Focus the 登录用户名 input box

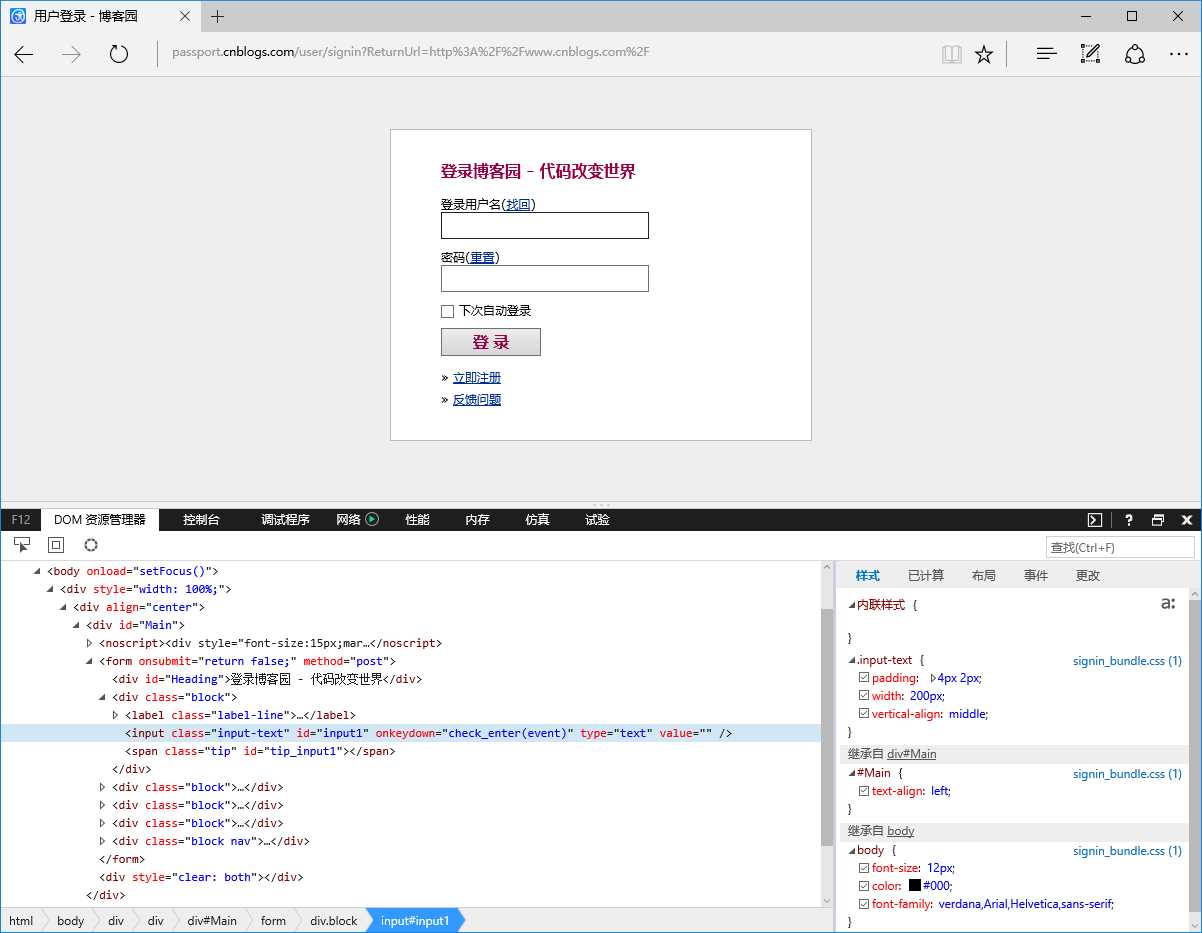pos(545,225)
